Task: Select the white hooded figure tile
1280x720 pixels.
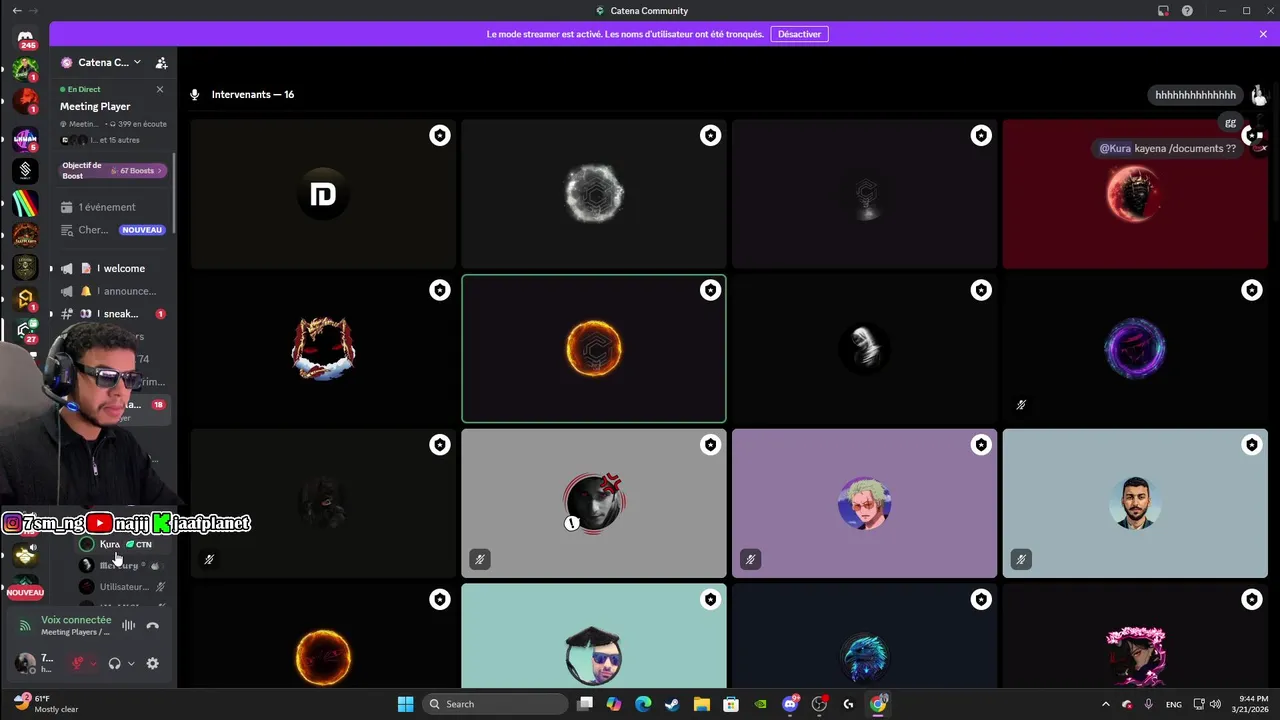Action: 864,349
